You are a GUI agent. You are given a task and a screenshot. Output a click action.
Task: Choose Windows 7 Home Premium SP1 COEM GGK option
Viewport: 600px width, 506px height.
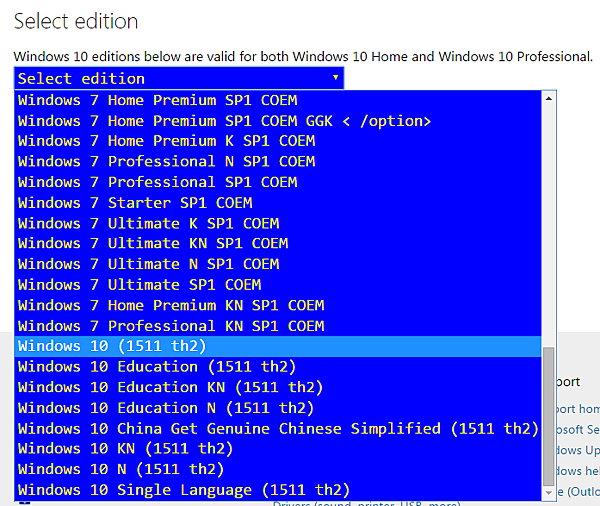[x=278, y=121]
